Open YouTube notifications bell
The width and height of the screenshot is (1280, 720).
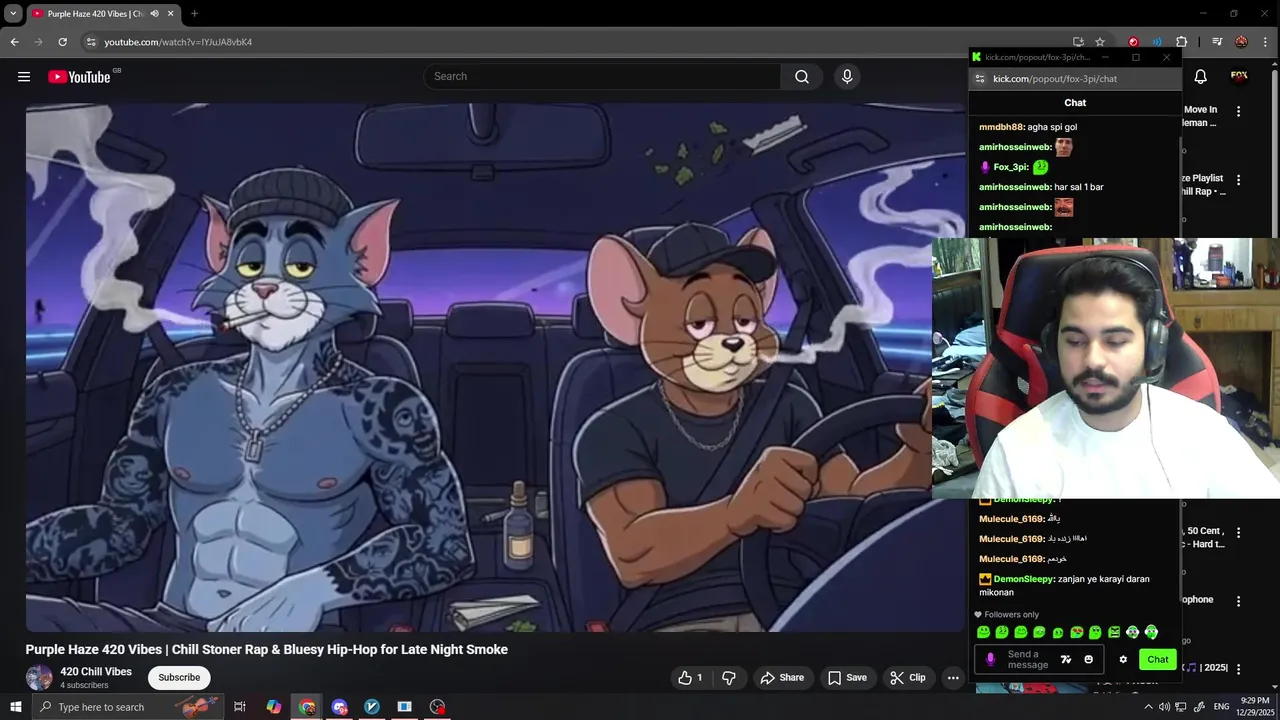tap(1201, 77)
